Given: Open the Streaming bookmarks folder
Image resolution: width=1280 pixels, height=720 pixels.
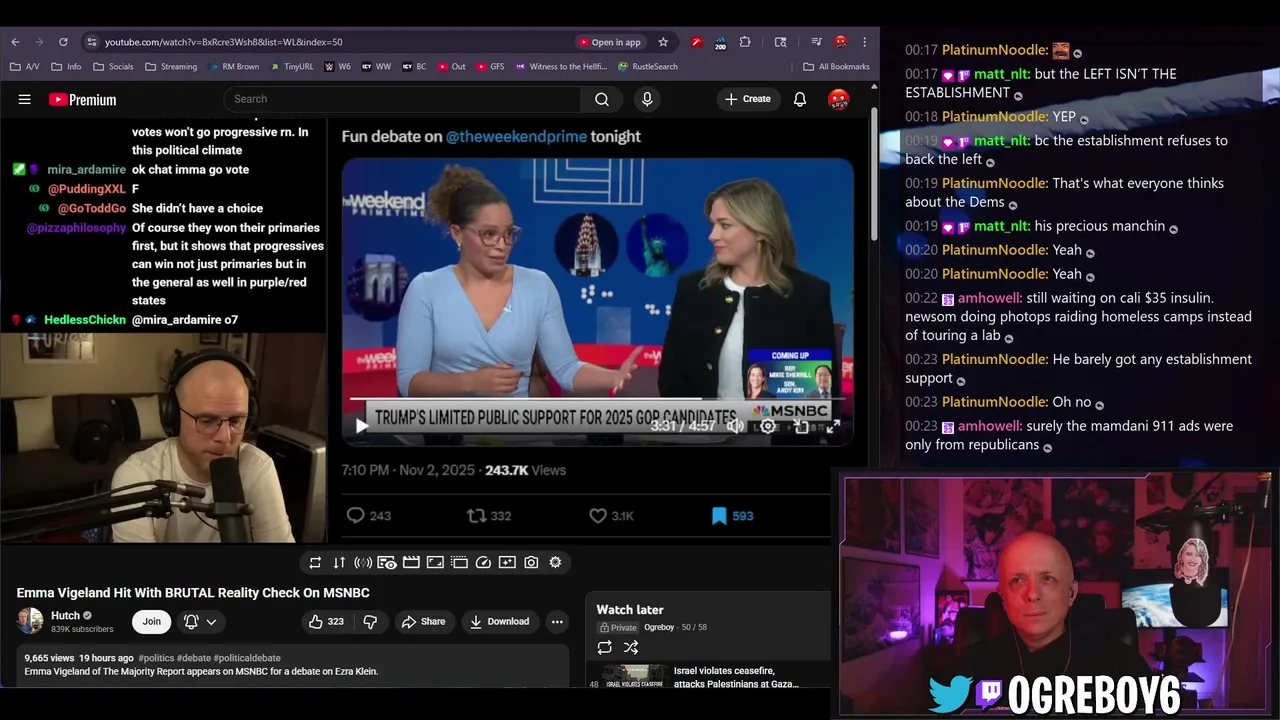Looking at the screenshot, I should [171, 67].
